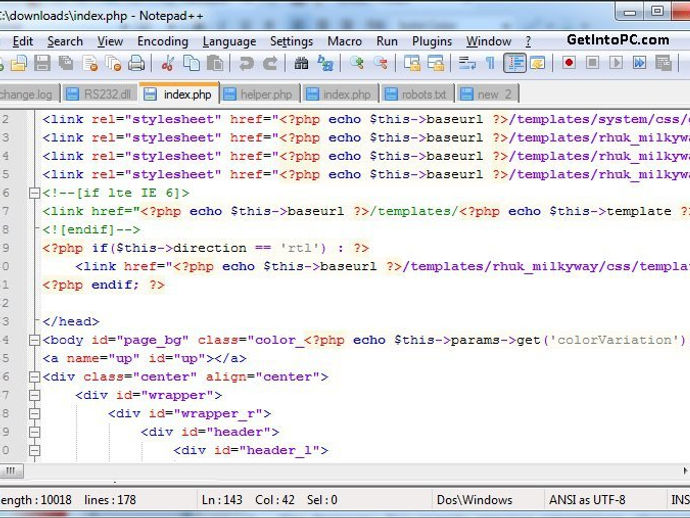Open the Replace toolbar icon
Viewport: 690px width, 518px height.
click(325, 63)
